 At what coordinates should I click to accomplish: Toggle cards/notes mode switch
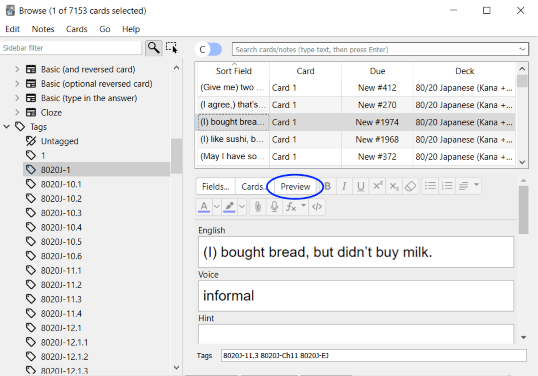(x=208, y=49)
